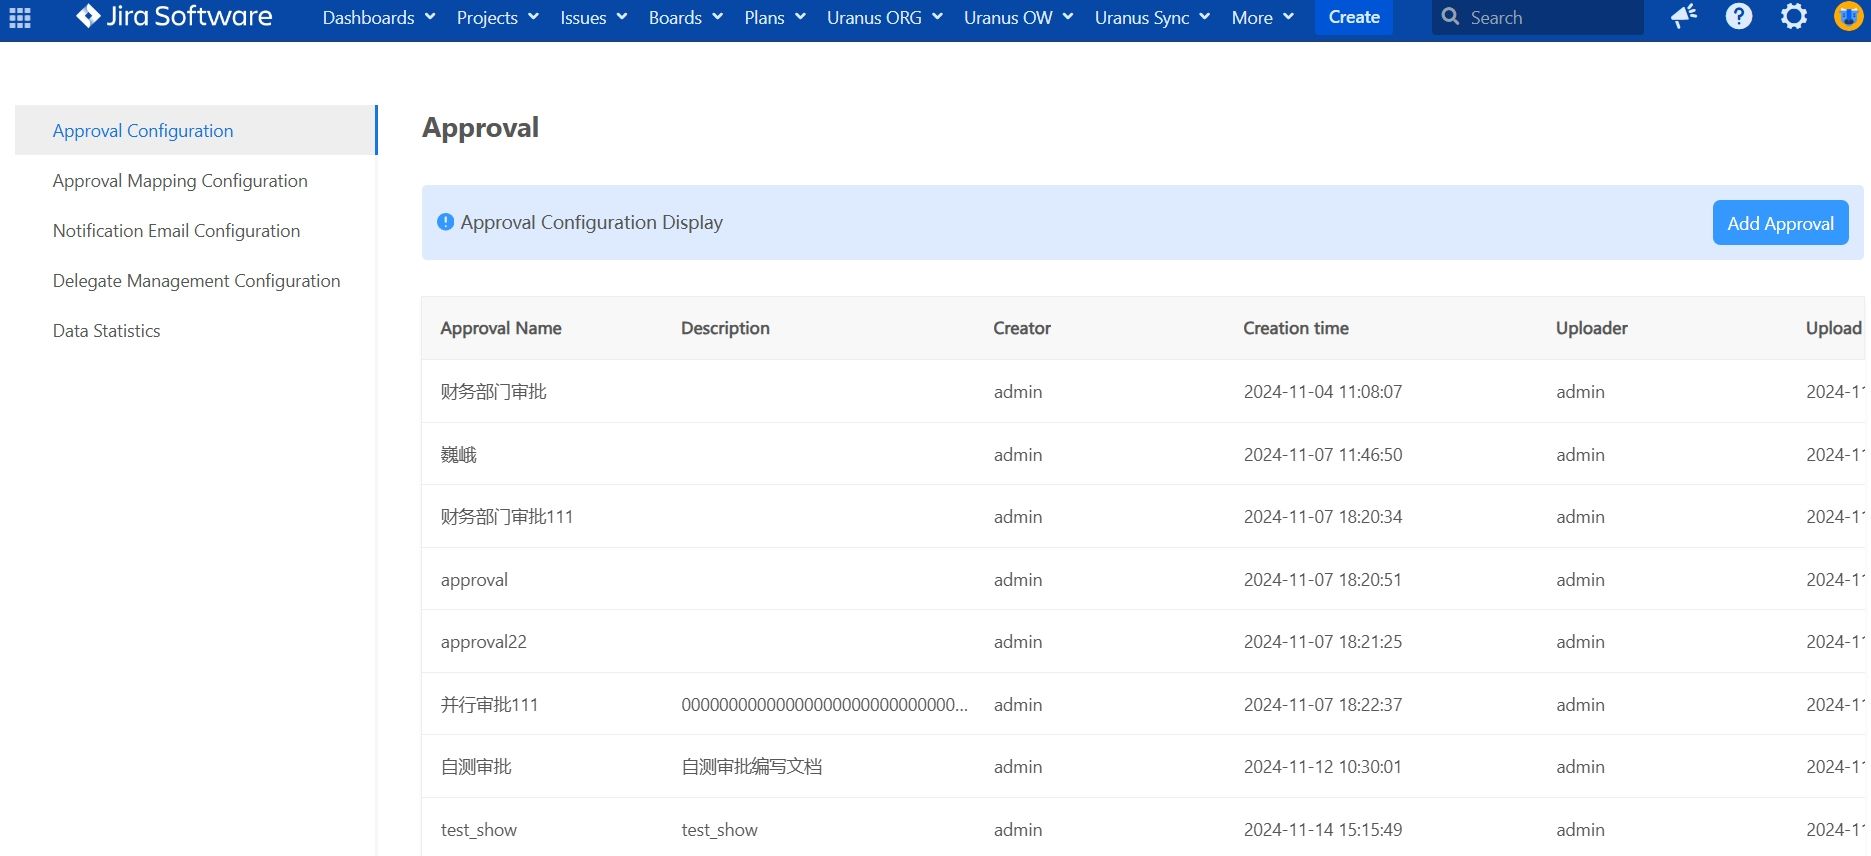This screenshot has height=856, width=1871.
Task: Open Data Statistics page
Action: (106, 331)
